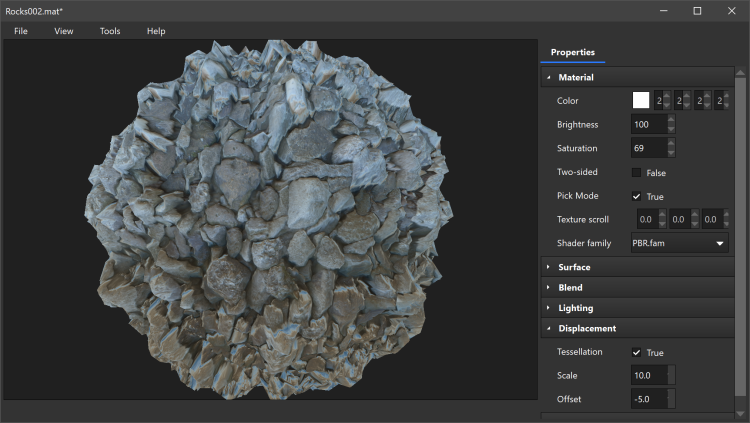The height and width of the screenshot is (423, 750).
Task: Select the Properties tab
Action: (572, 52)
